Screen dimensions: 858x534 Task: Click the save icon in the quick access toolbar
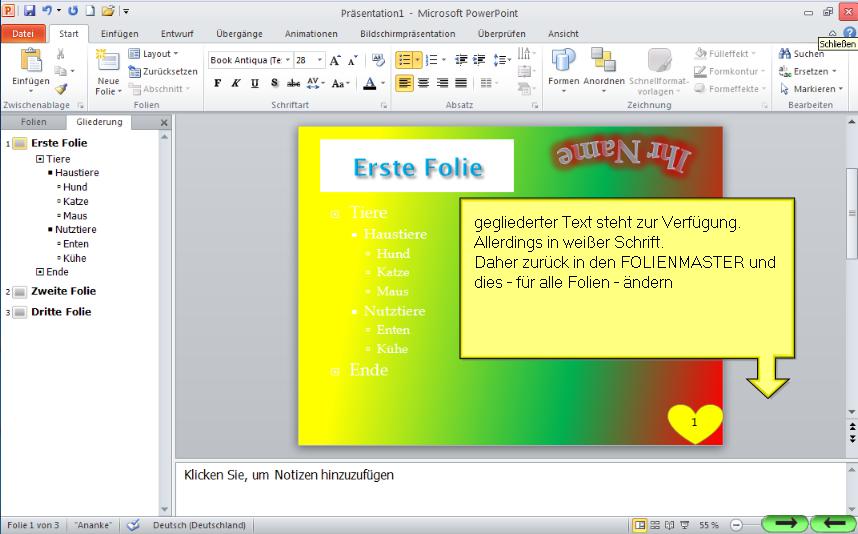[29, 11]
